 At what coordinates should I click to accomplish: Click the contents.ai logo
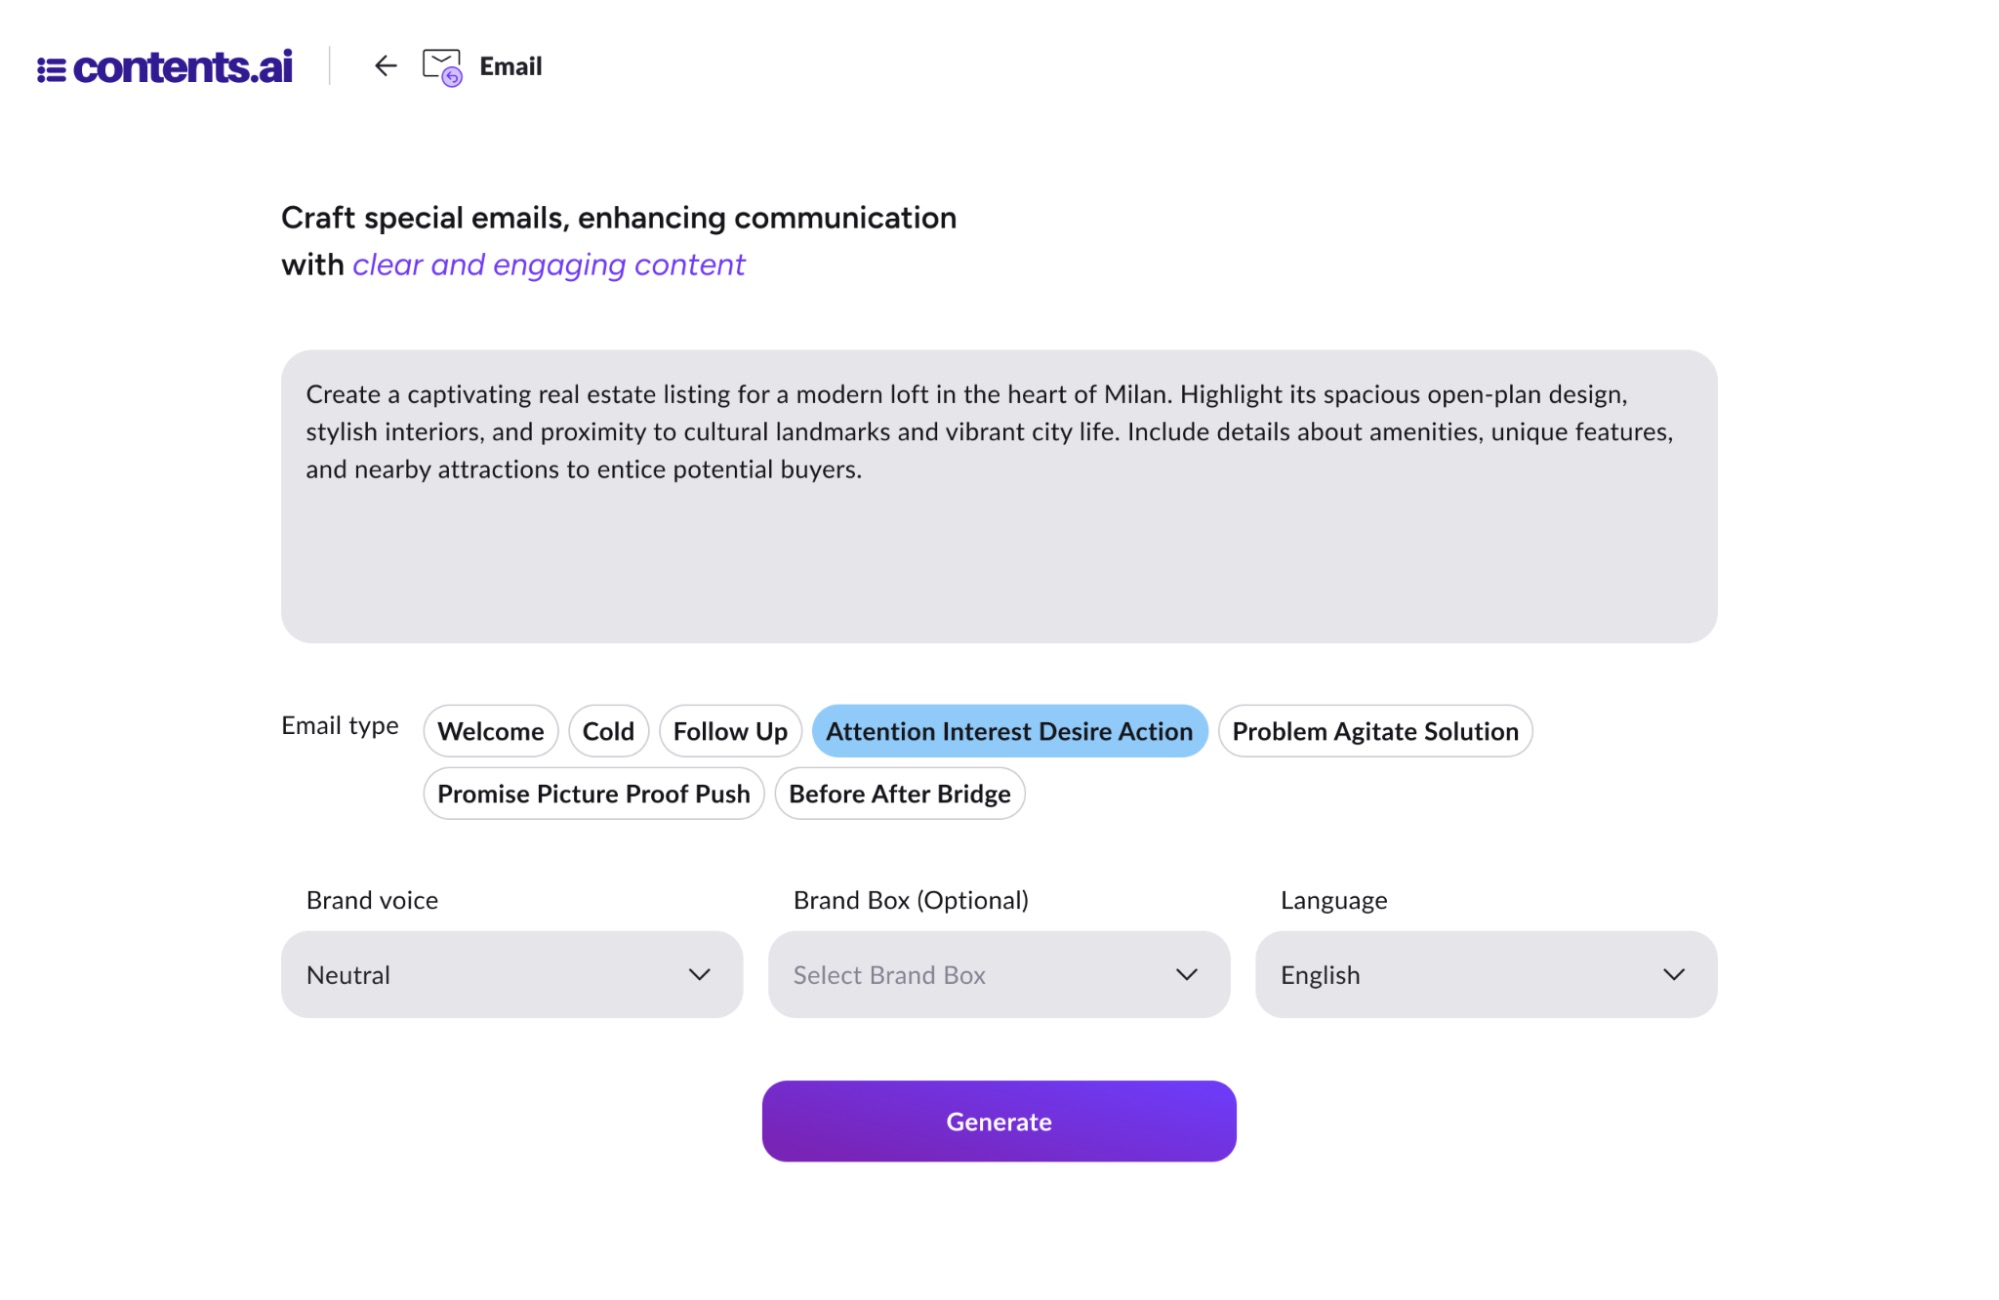coord(167,66)
